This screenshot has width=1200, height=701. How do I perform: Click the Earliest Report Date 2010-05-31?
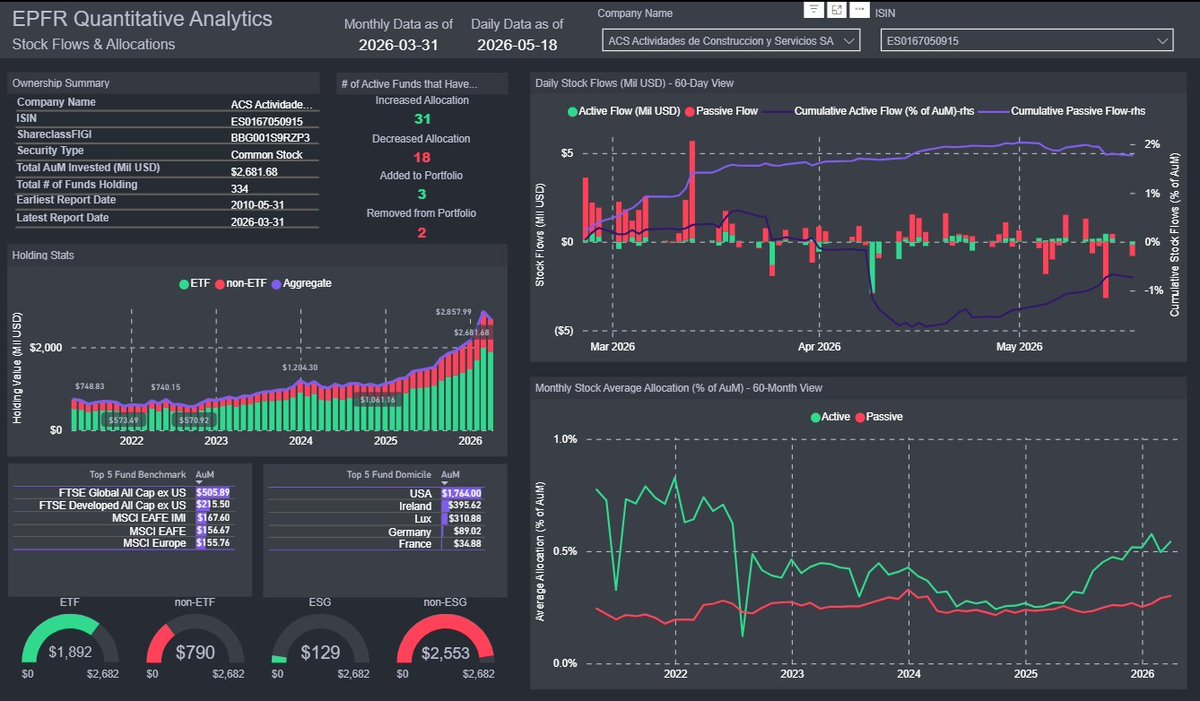click(x=256, y=204)
